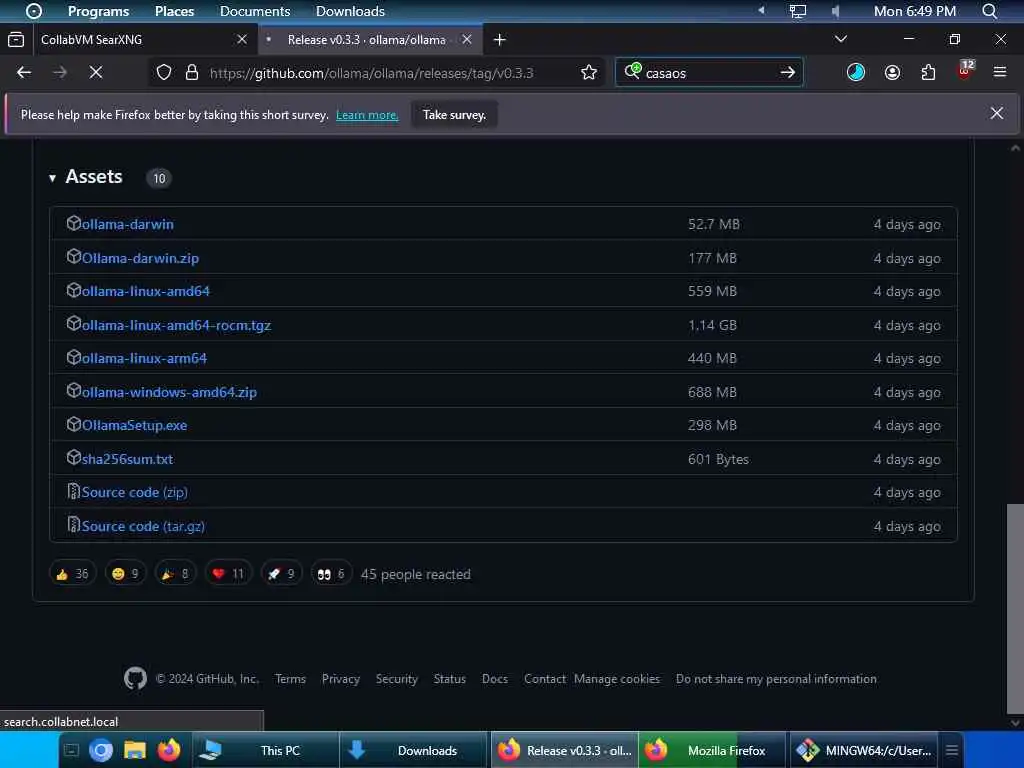Open the extensions puzzle icon
This screenshot has width=1024, height=768.
[928, 72]
